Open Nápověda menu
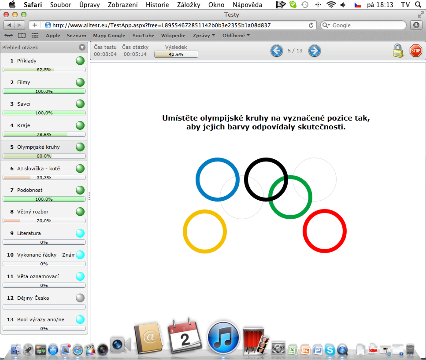Screen dimensions: 426x360 point(247,5)
